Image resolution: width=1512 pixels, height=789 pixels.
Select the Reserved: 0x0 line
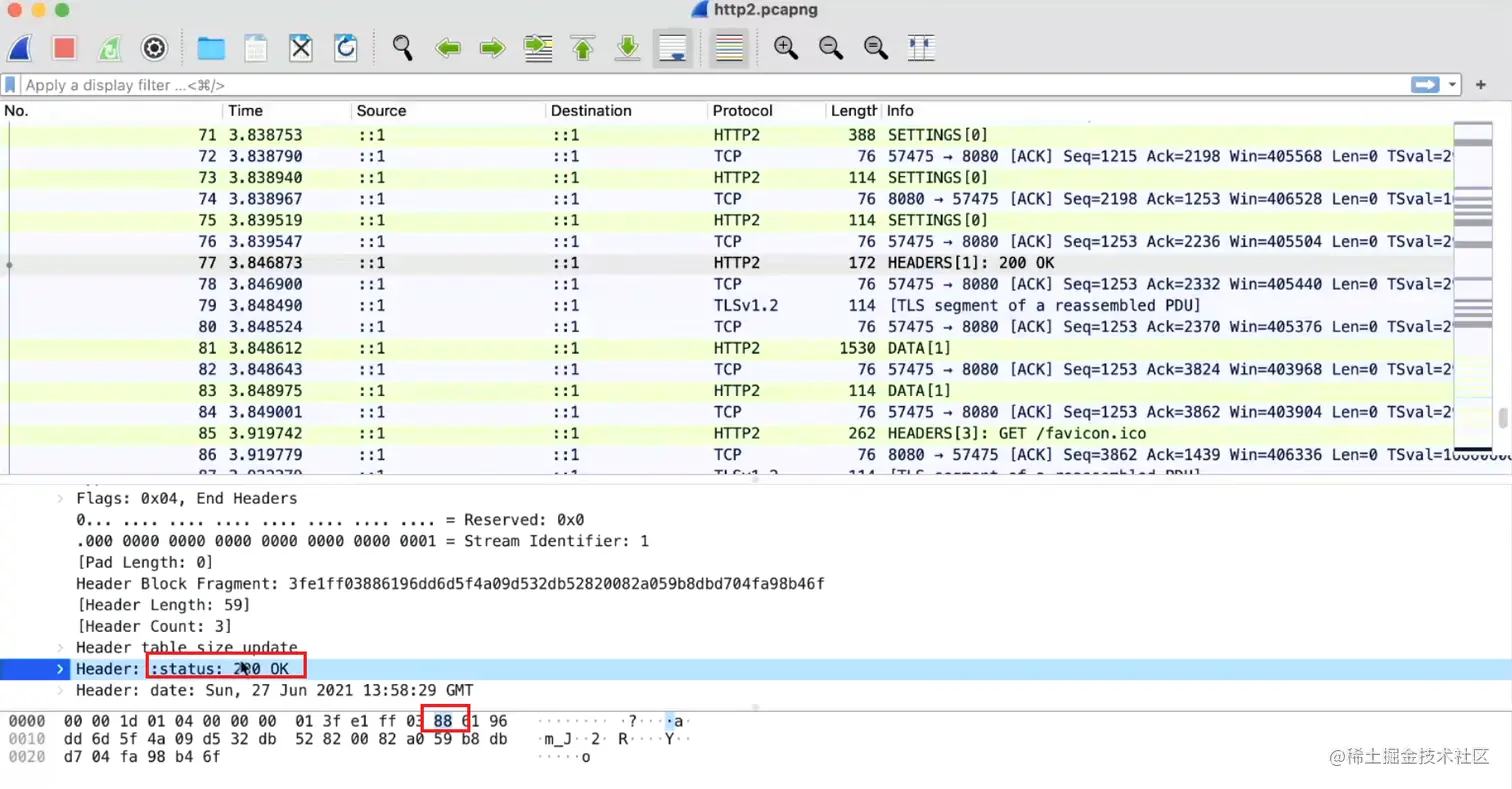tap(330, 520)
